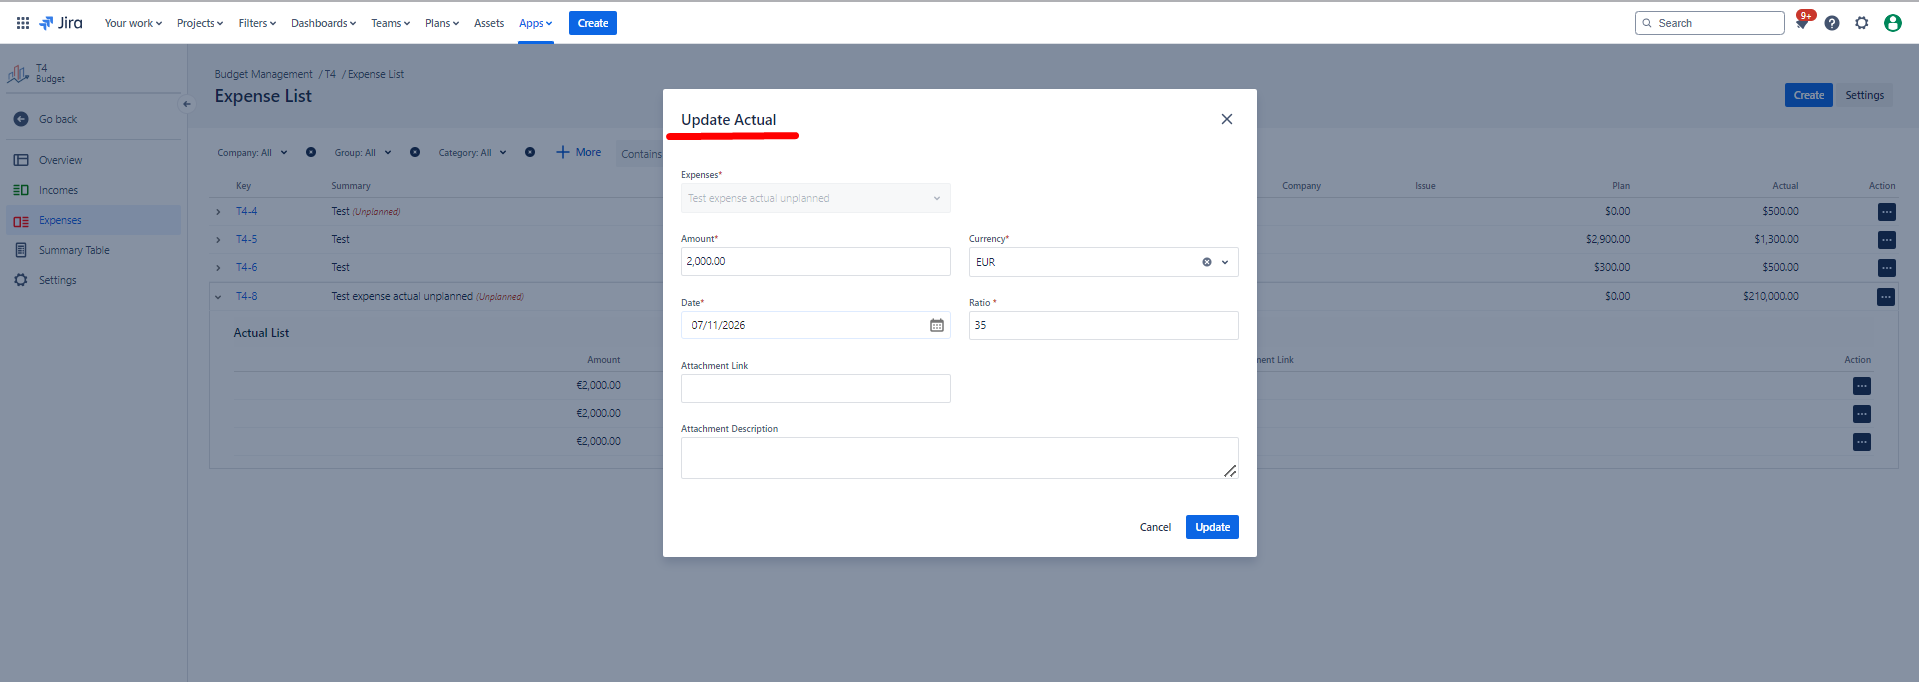Open the notifications bell icon

[x=1802, y=23]
